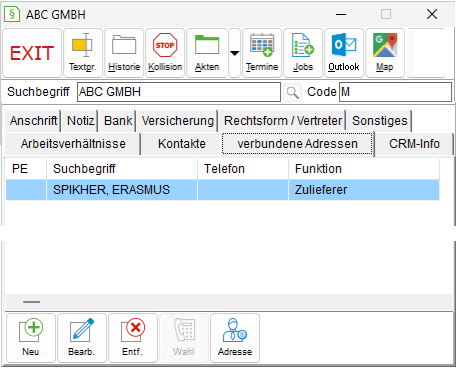Image resolution: width=457 pixels, height=369 pixels.
Task: Click into the Suchbegriff input field
Action: 179,92
